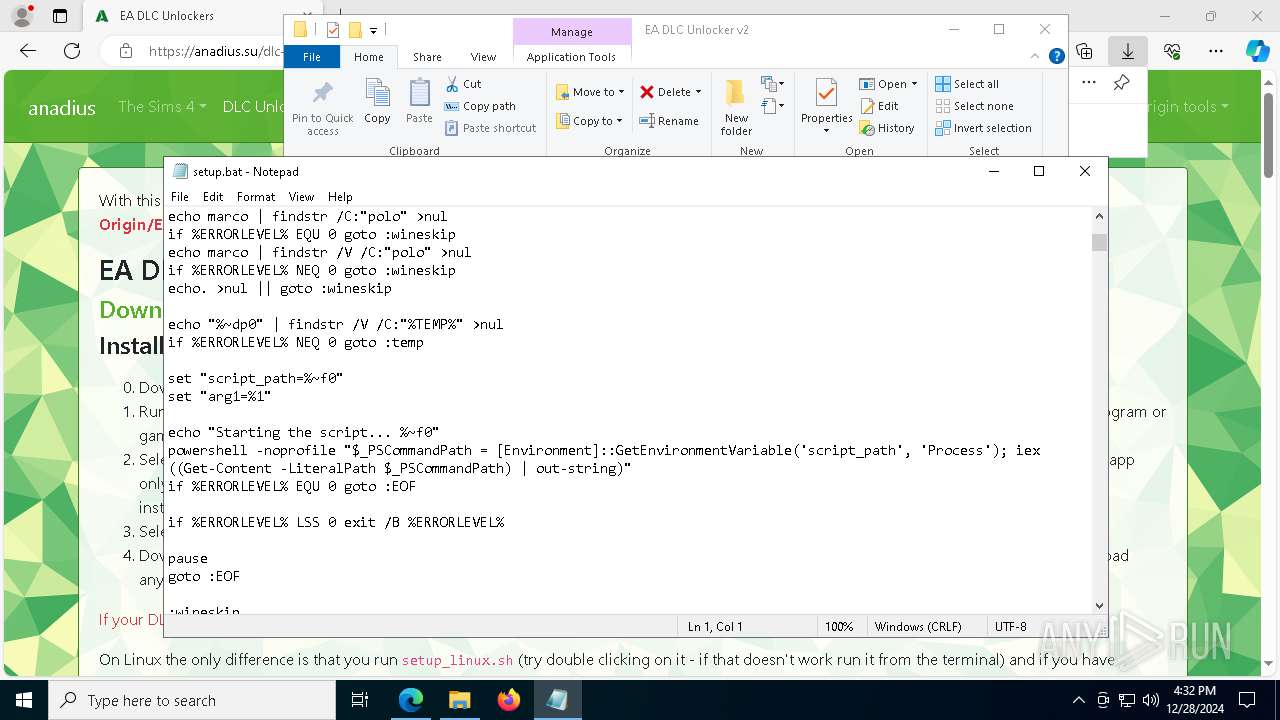Click Notepad scrollbar down arrow

click(x=1100, y=605)
